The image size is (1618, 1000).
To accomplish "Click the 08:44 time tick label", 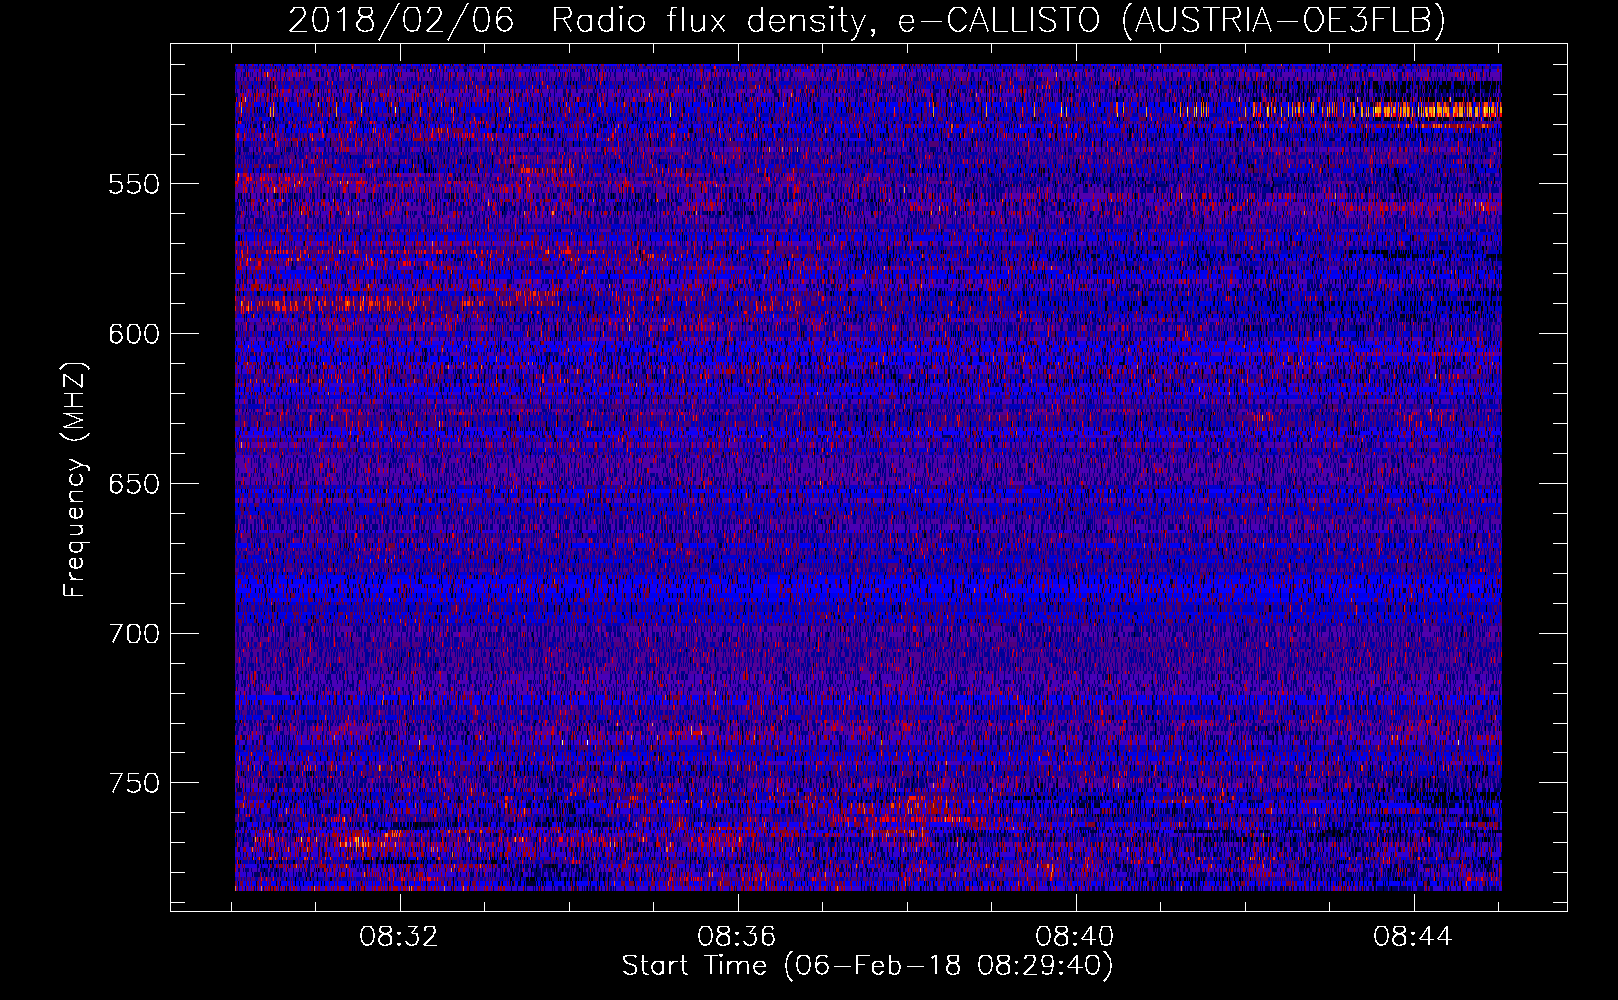I will [1413, 937].
